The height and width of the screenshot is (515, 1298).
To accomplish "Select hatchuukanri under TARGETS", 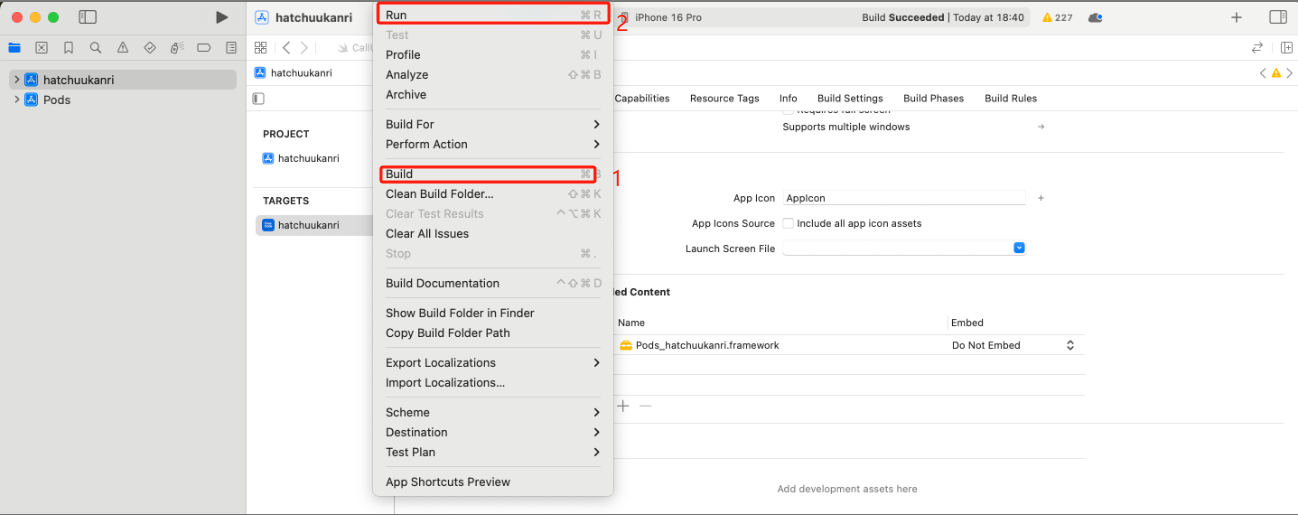I will [314, 225].
